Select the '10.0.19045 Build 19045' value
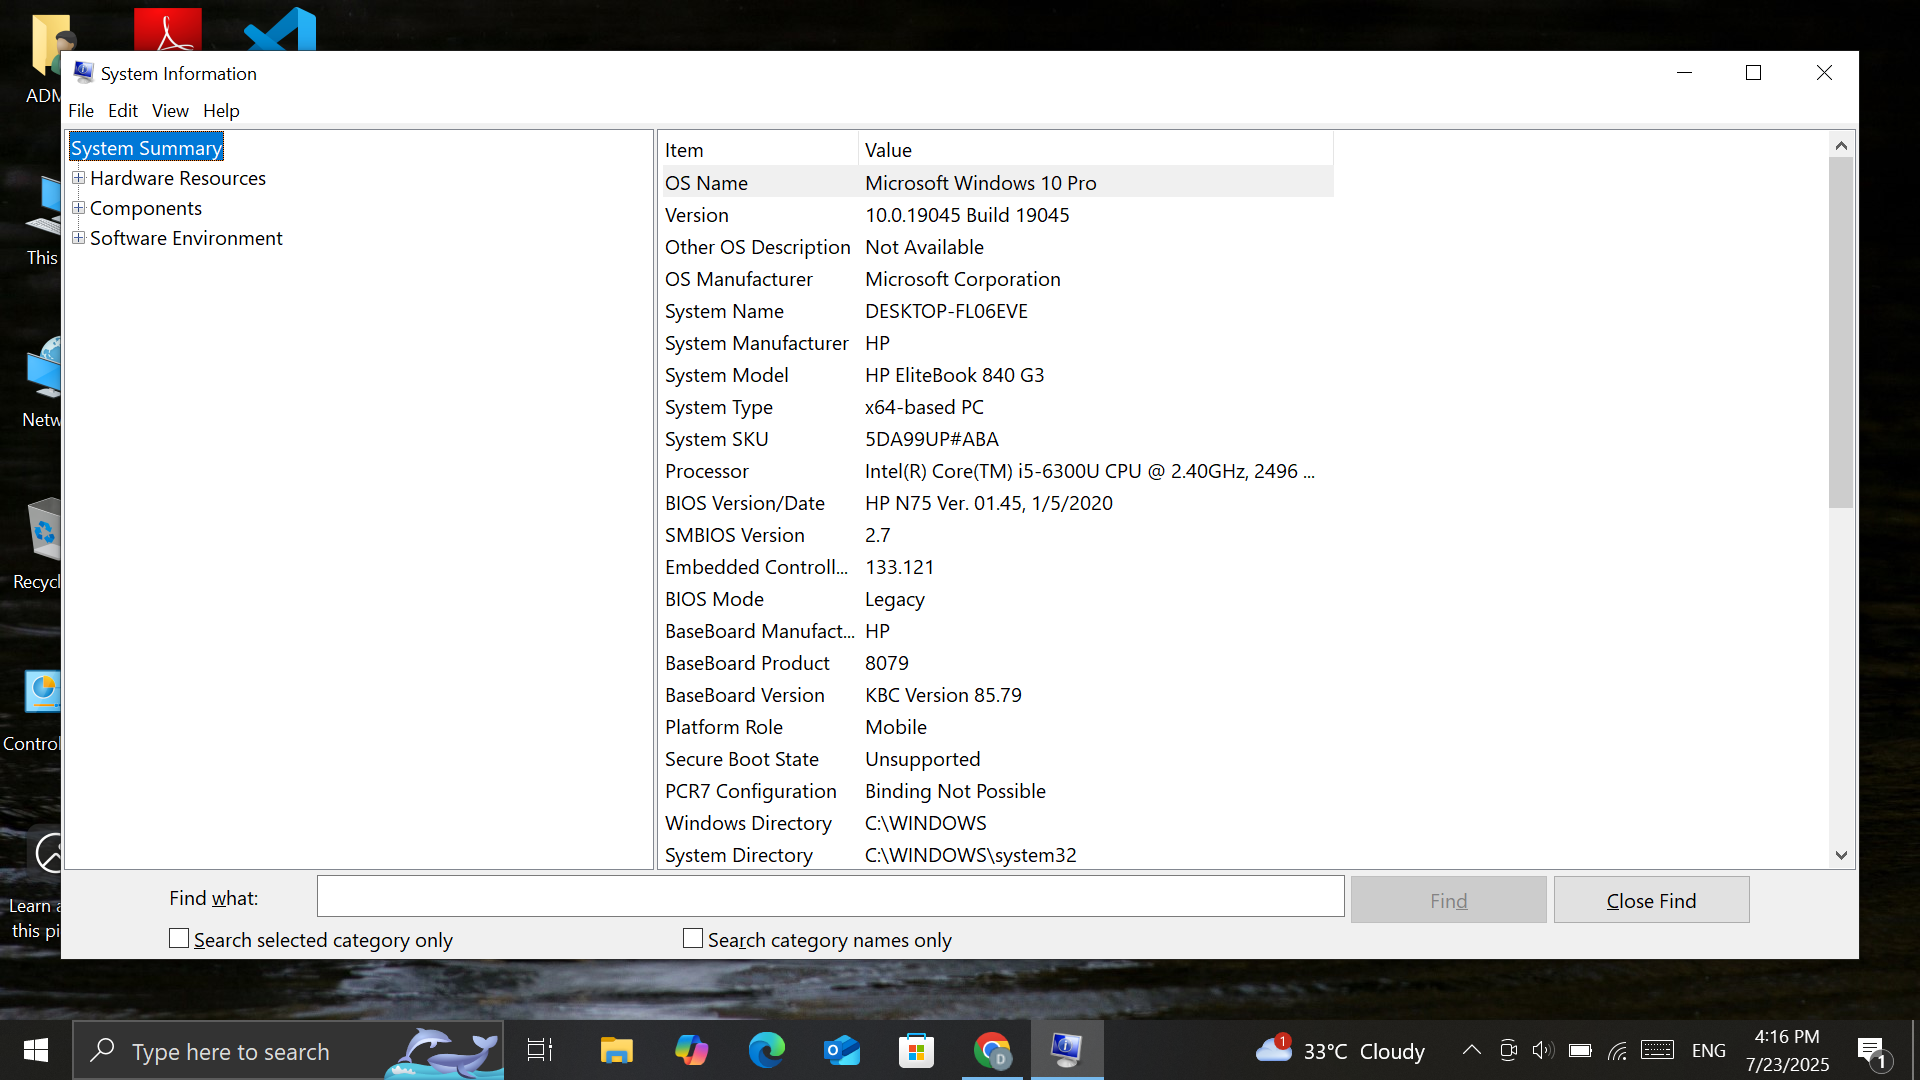The width and height of the screenshot is (1920, 1080). 967,215
